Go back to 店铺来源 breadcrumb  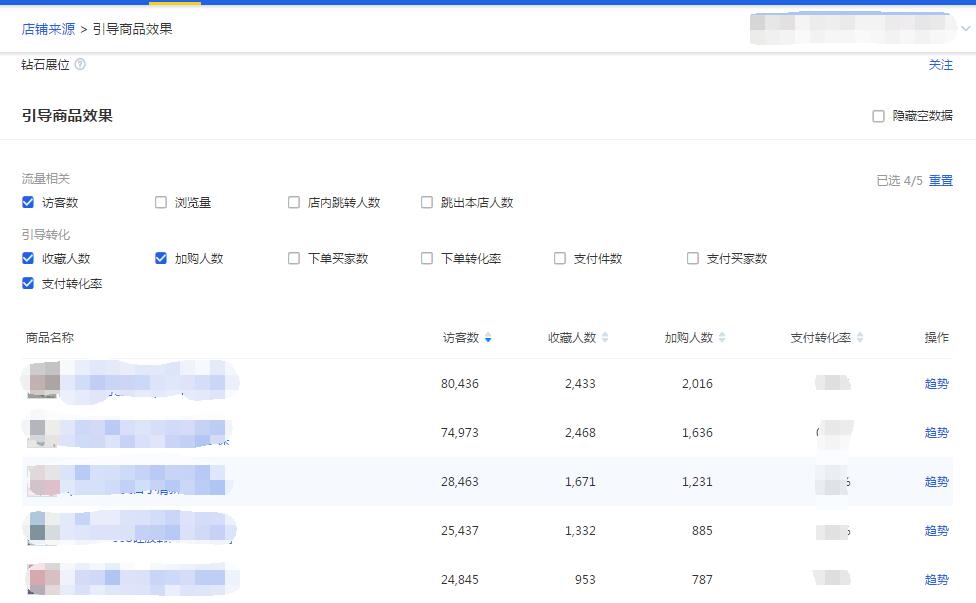point(48,29)
